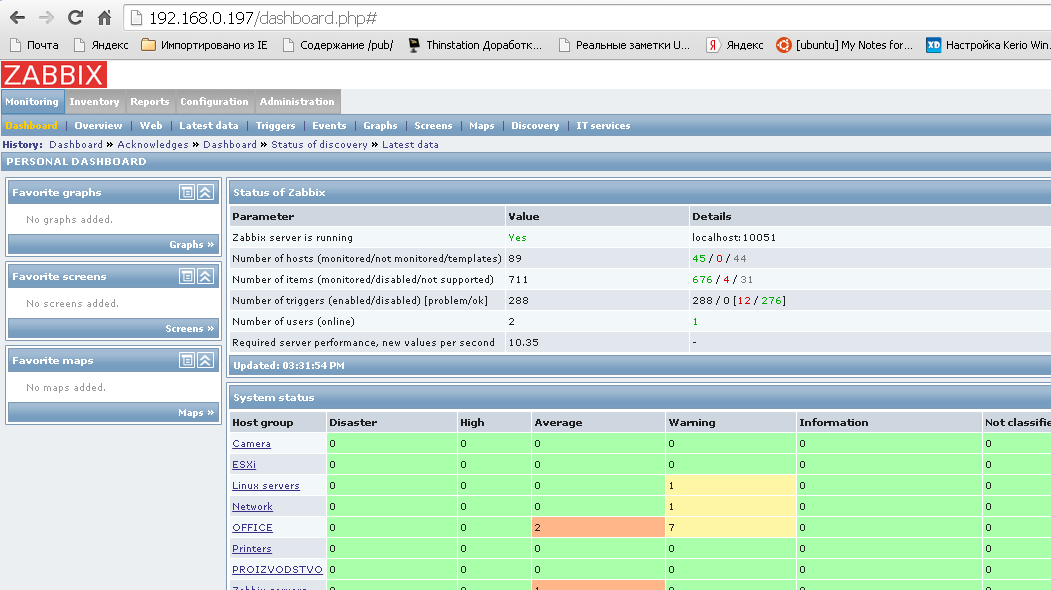Open Graphs in the submenu
Viewport: 1051px width, 590px height.
tap(380, 125)
